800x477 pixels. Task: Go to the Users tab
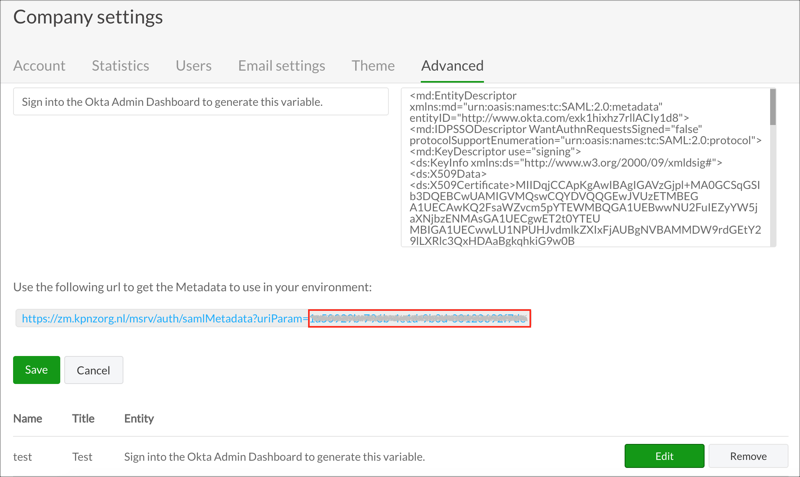(193, 66)
